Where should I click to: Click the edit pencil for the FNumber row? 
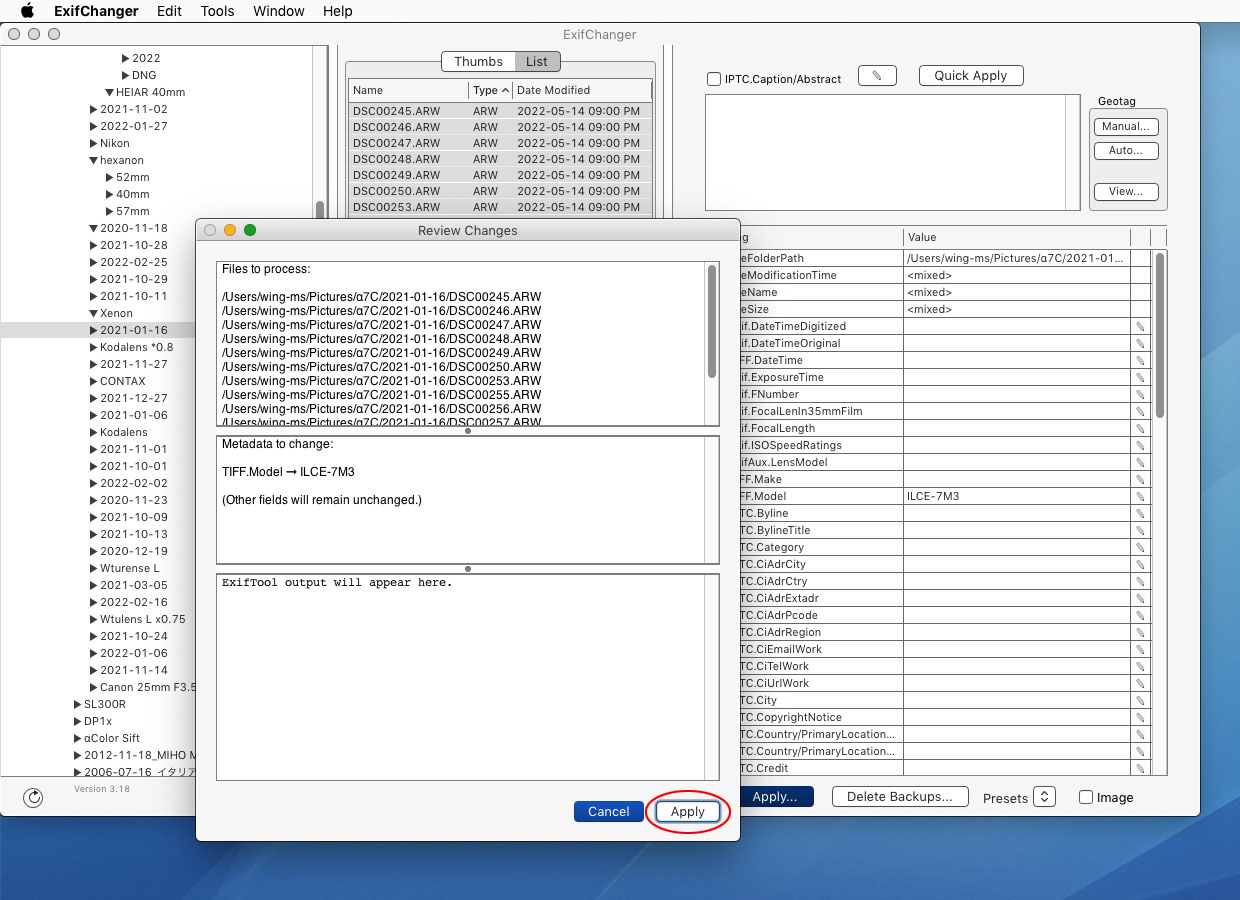1139,394
